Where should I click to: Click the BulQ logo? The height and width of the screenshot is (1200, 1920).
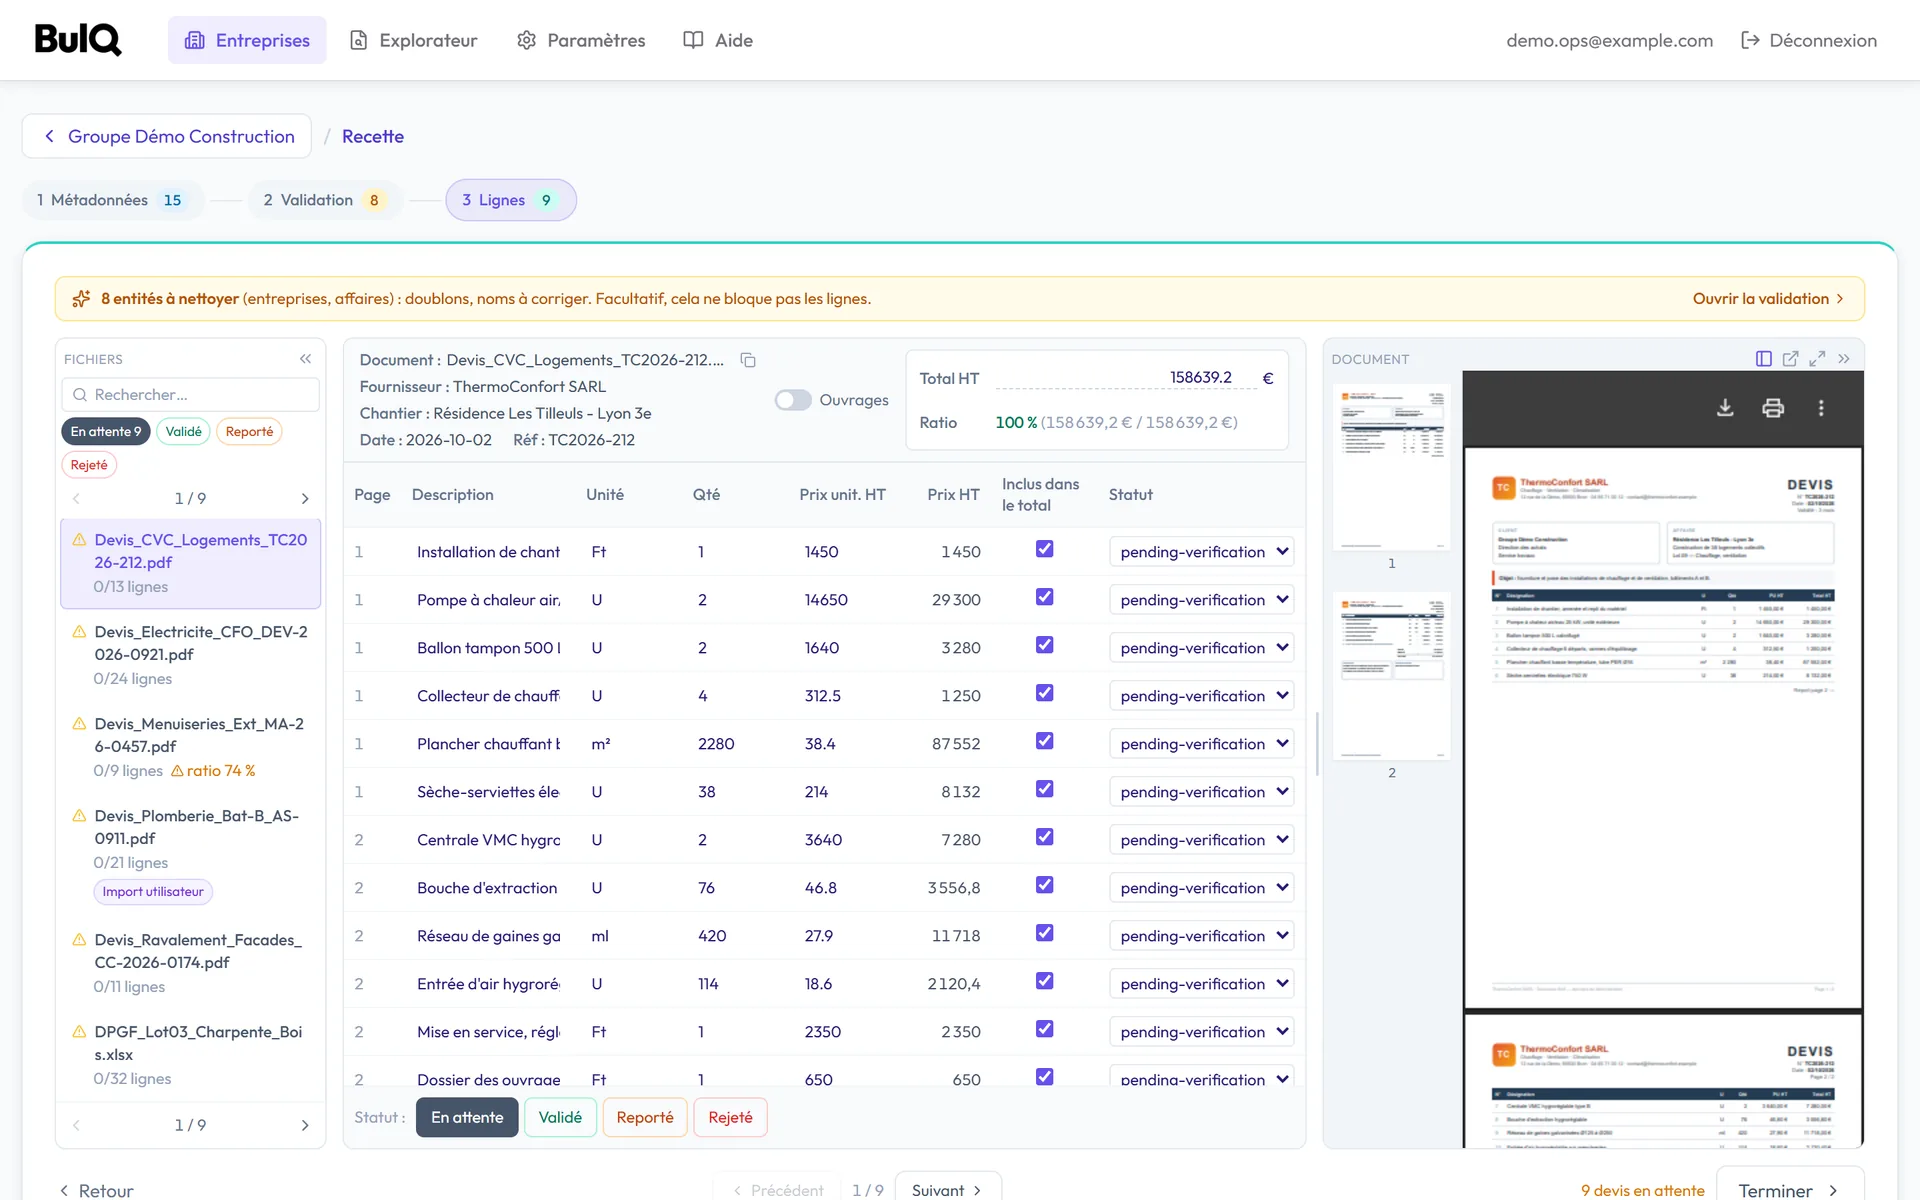click(x=78, y=40)
